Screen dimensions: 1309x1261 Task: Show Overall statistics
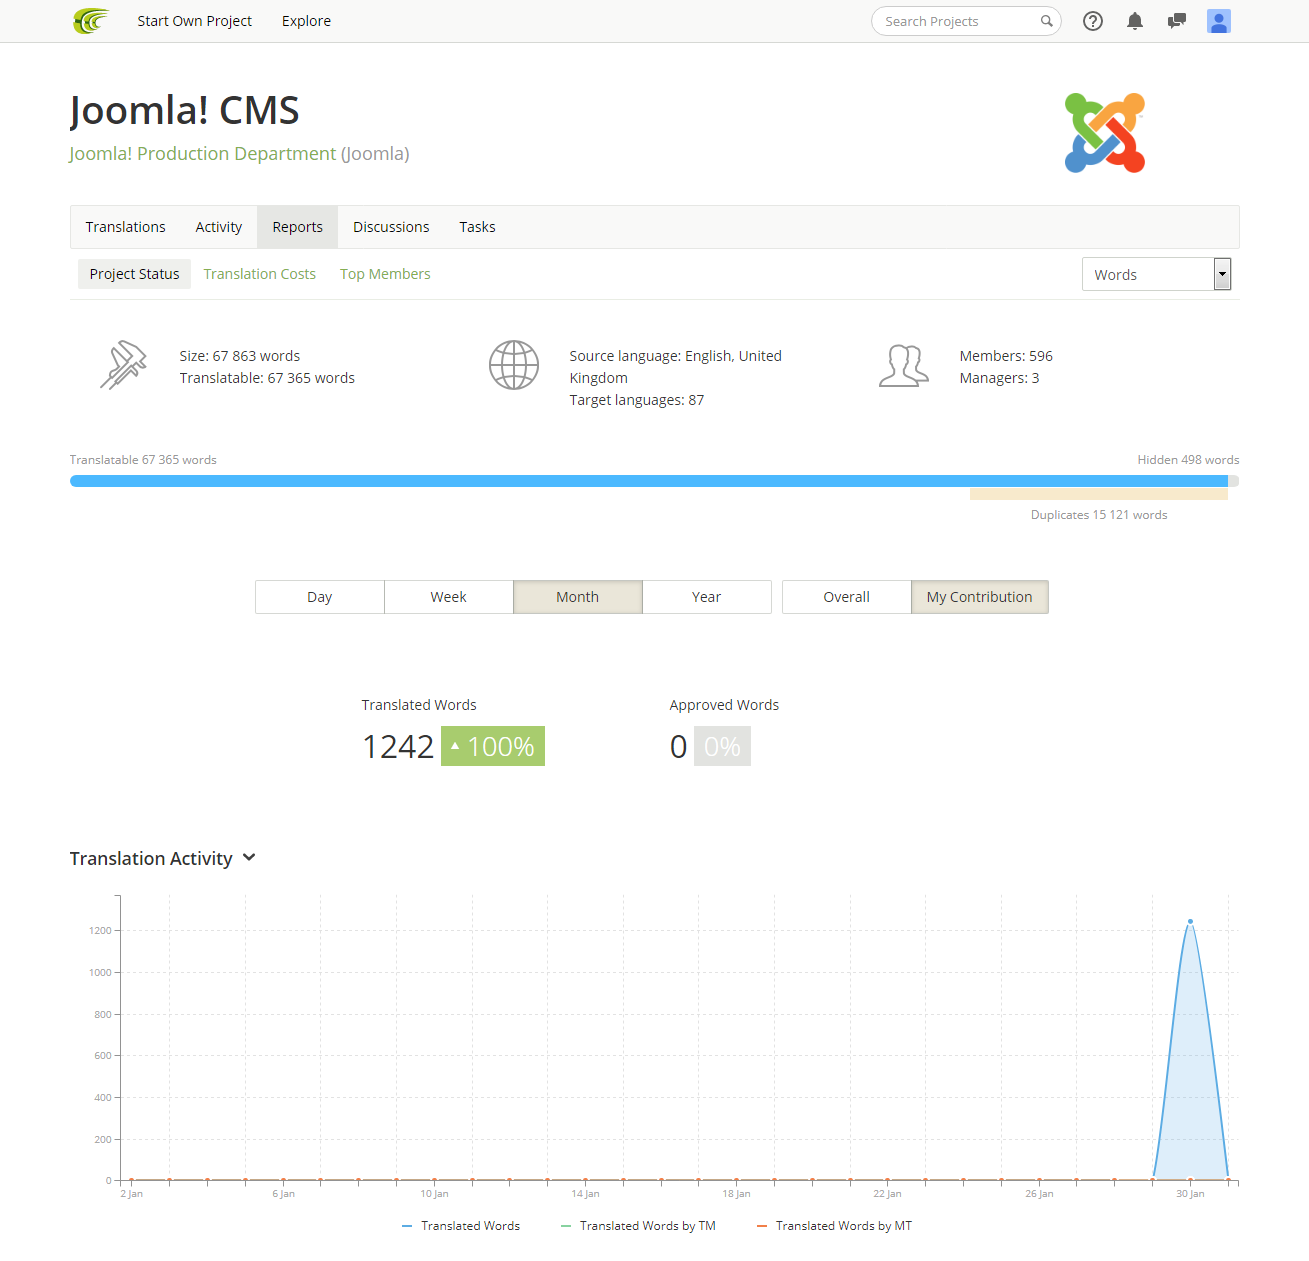[x=847, y=597]
